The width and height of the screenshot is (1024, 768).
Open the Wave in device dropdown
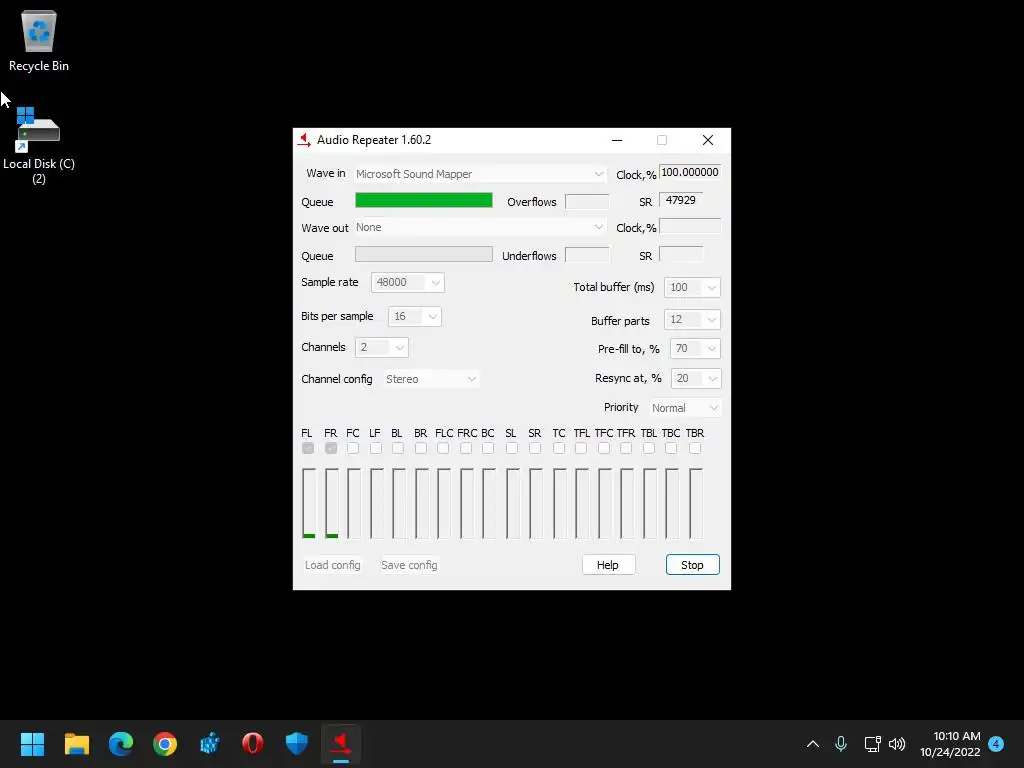[x=480, y=174]
